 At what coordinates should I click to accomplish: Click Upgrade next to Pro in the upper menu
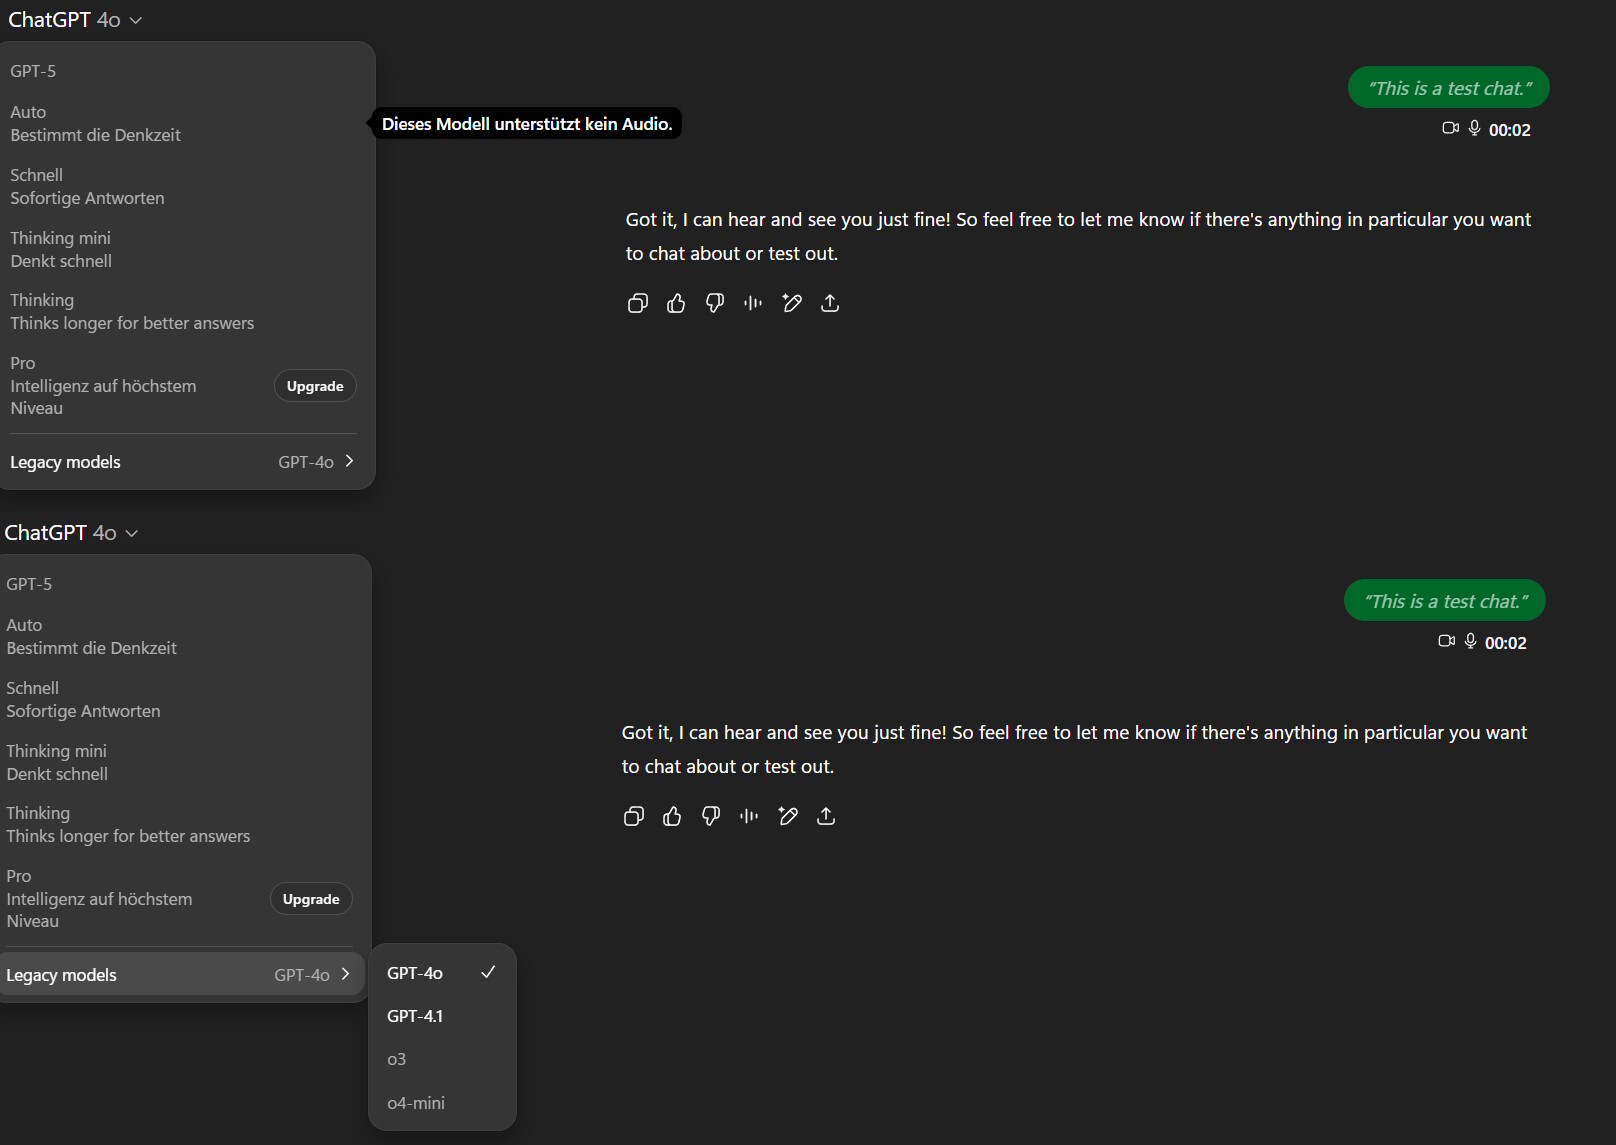point(315,386)
